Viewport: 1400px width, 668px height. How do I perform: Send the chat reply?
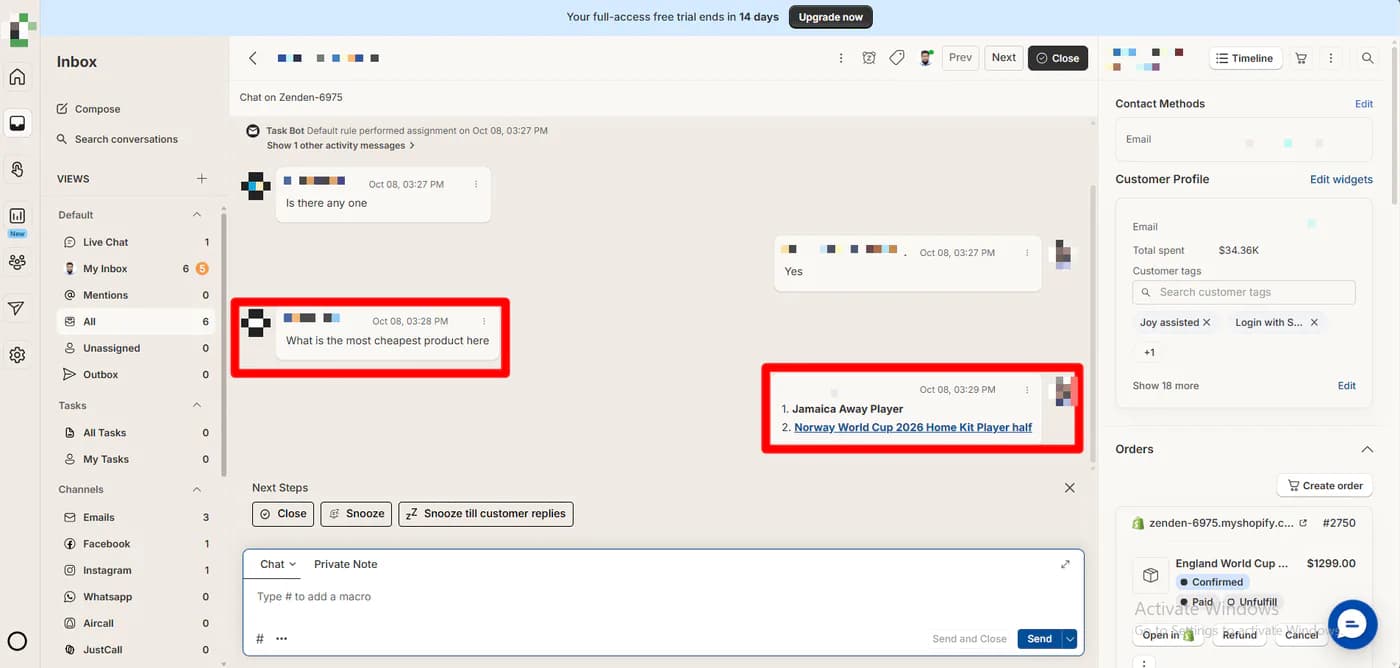(x=1039, y=639)
